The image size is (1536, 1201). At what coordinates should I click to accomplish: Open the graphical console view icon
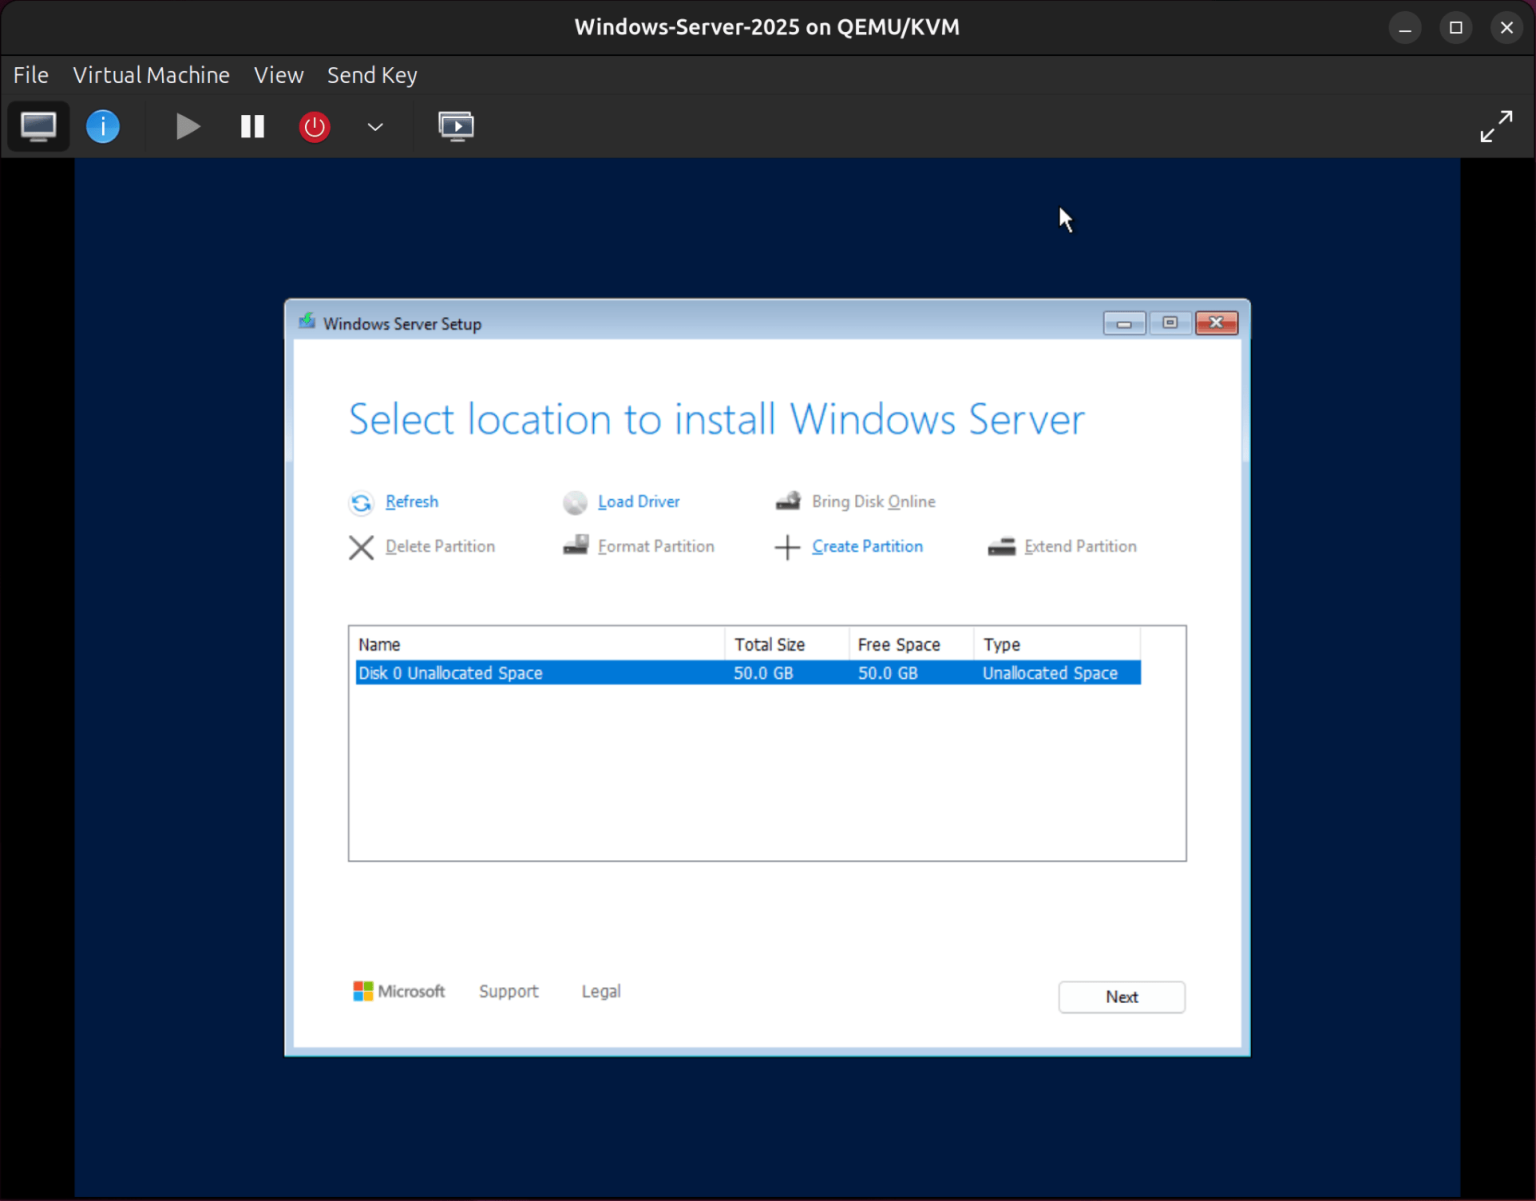point(38,126)
